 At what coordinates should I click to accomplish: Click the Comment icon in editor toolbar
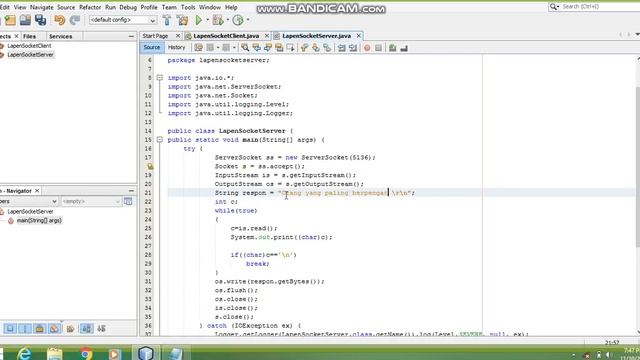pyautogui.click(x=392, y=48)
